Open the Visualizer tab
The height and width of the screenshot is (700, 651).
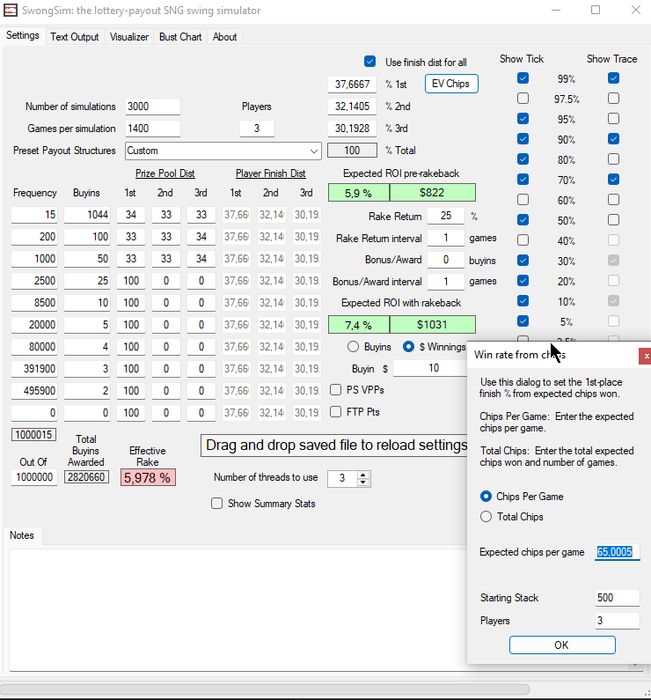(x=129, y=37)
